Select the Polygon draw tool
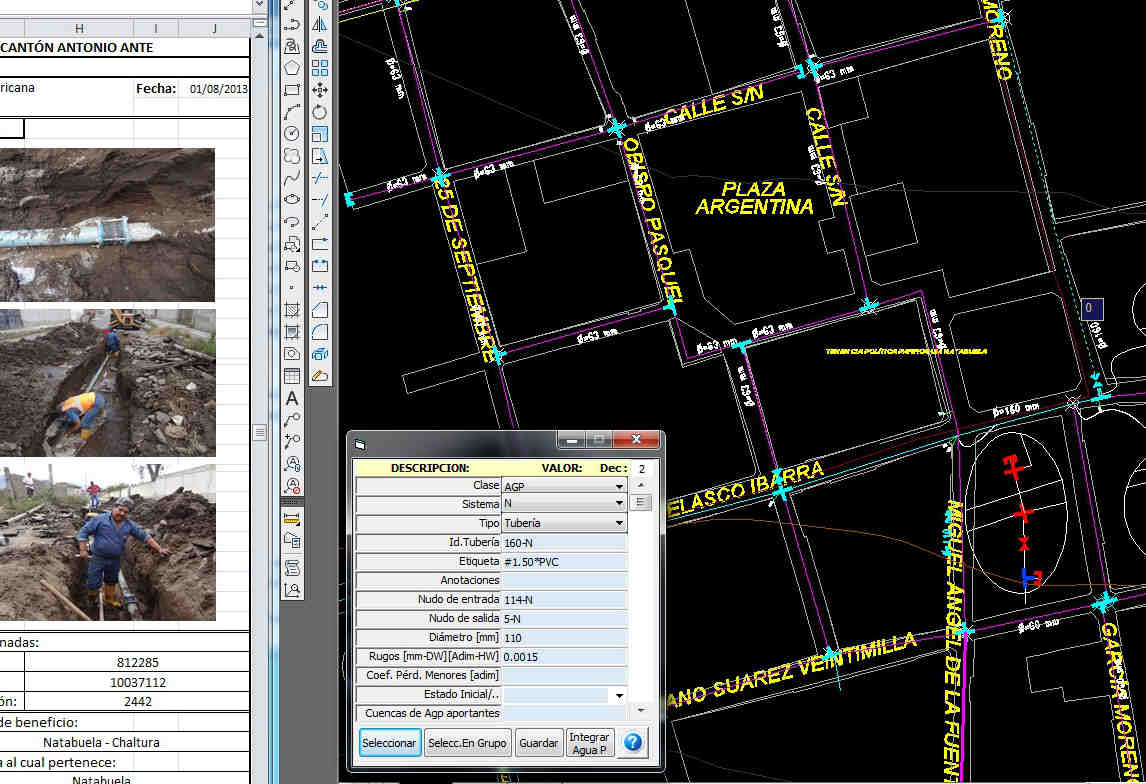Image resolution: width=1146 pixels, height=784 pixels. point(292,68)
